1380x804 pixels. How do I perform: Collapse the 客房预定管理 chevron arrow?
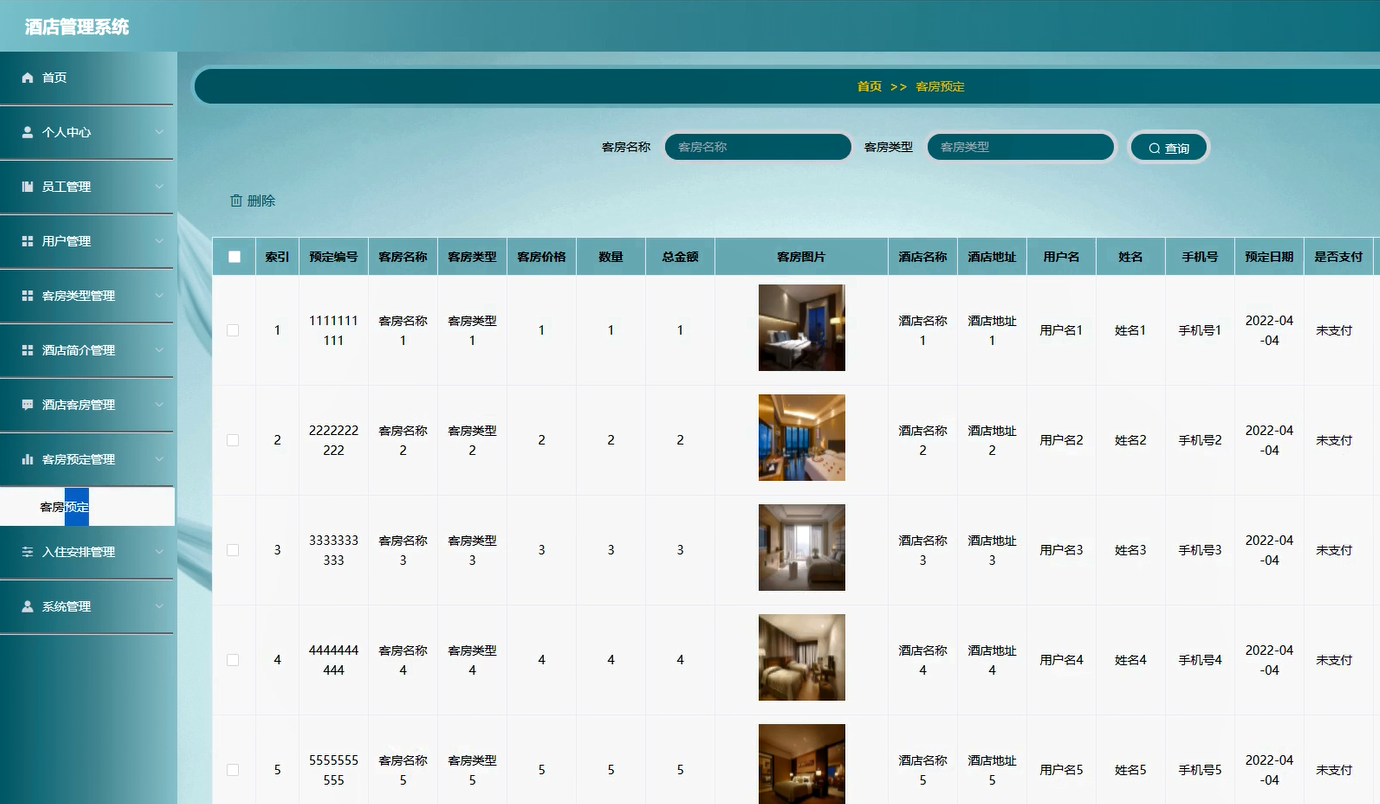pyautogui.click(x=159, y=460)
